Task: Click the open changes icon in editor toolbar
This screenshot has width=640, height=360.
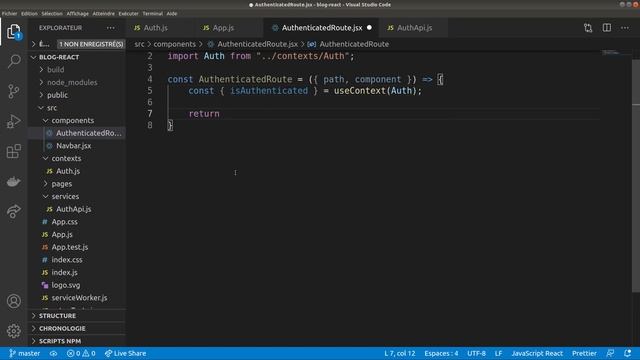Action: [x=588, y=28]
